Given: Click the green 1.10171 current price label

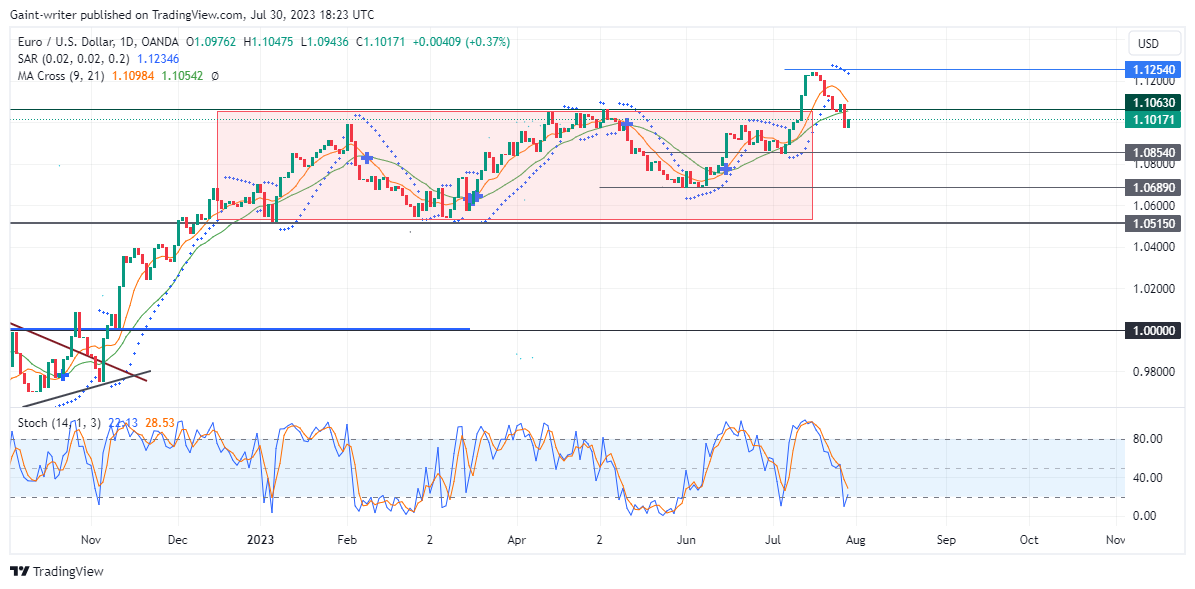Looking at the screenshot, I should (x=1153, y=119).
